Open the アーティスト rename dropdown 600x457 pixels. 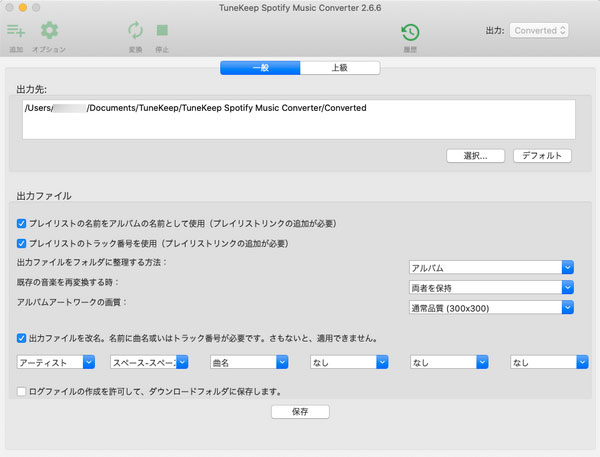click(56, 362)
